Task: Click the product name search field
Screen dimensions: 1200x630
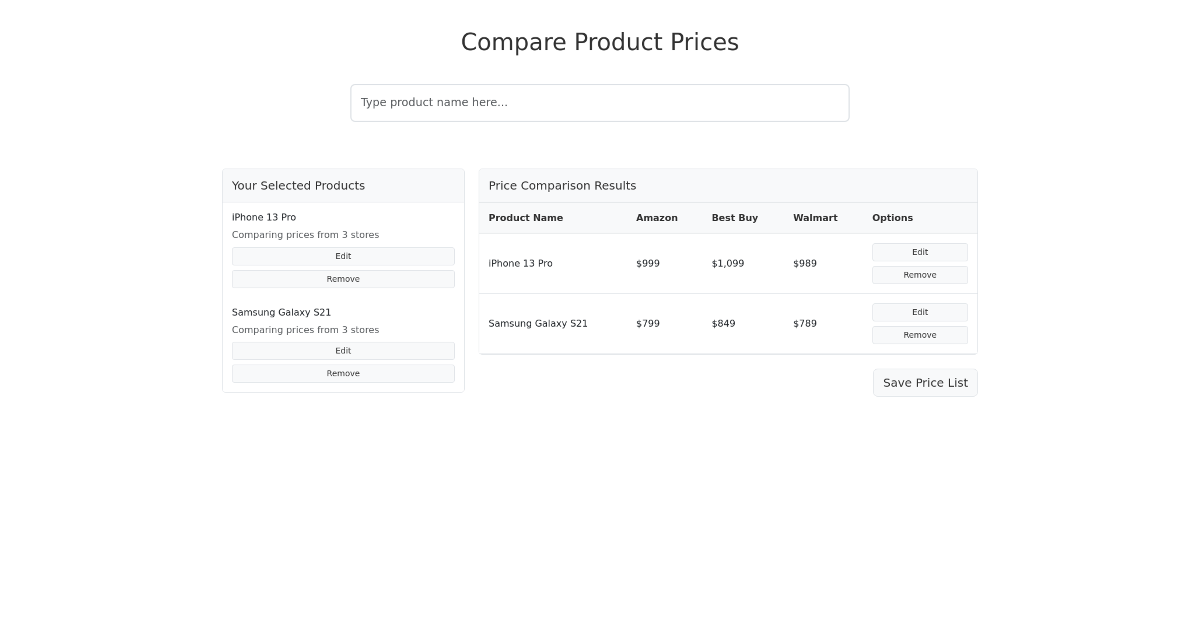Action: 599,103
